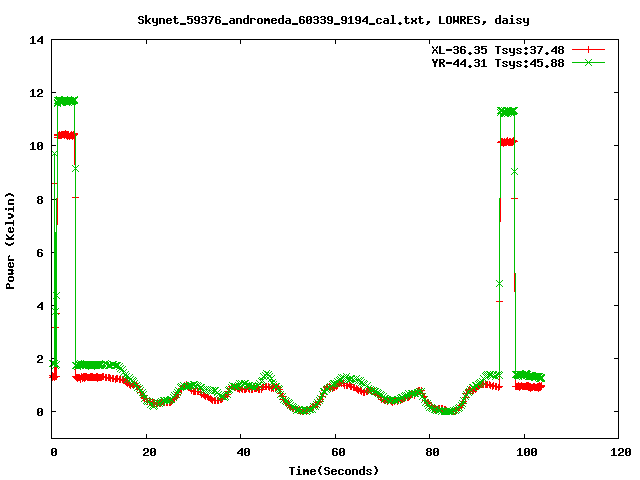
Task: Click the y-axis tick label 10
Action: [x=36, y=146]
